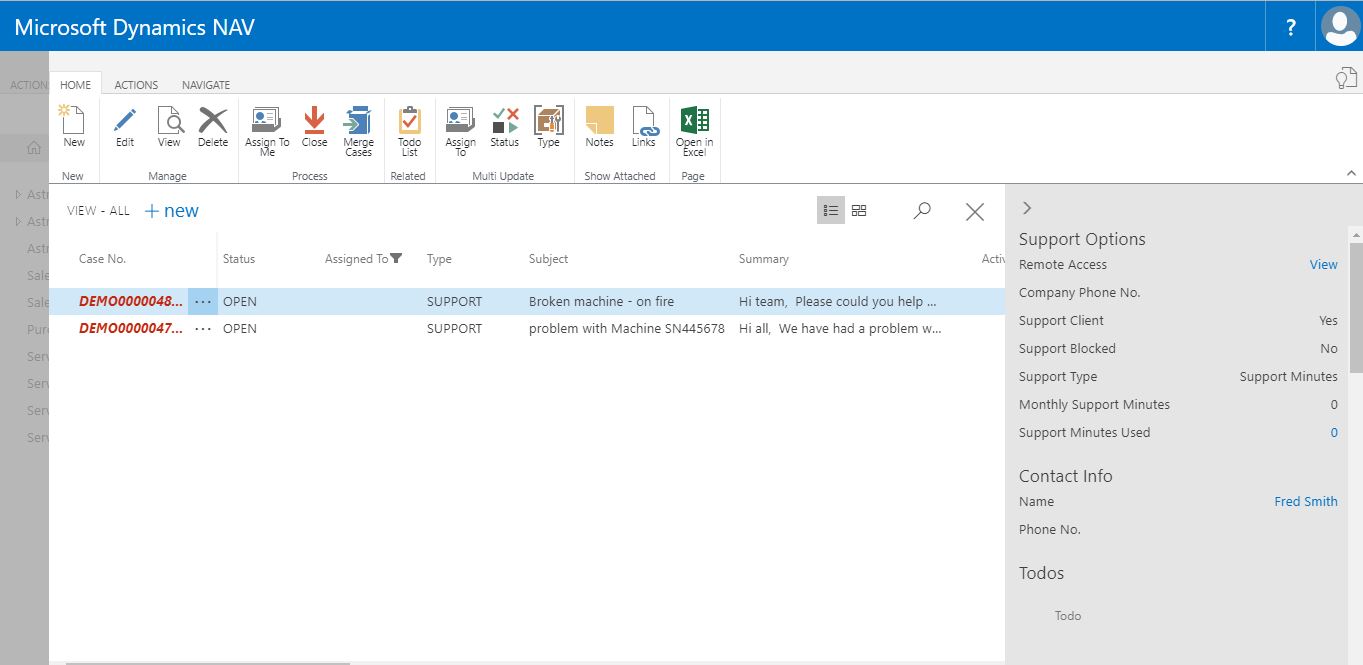Sort by the Status column header

[239, 259]
